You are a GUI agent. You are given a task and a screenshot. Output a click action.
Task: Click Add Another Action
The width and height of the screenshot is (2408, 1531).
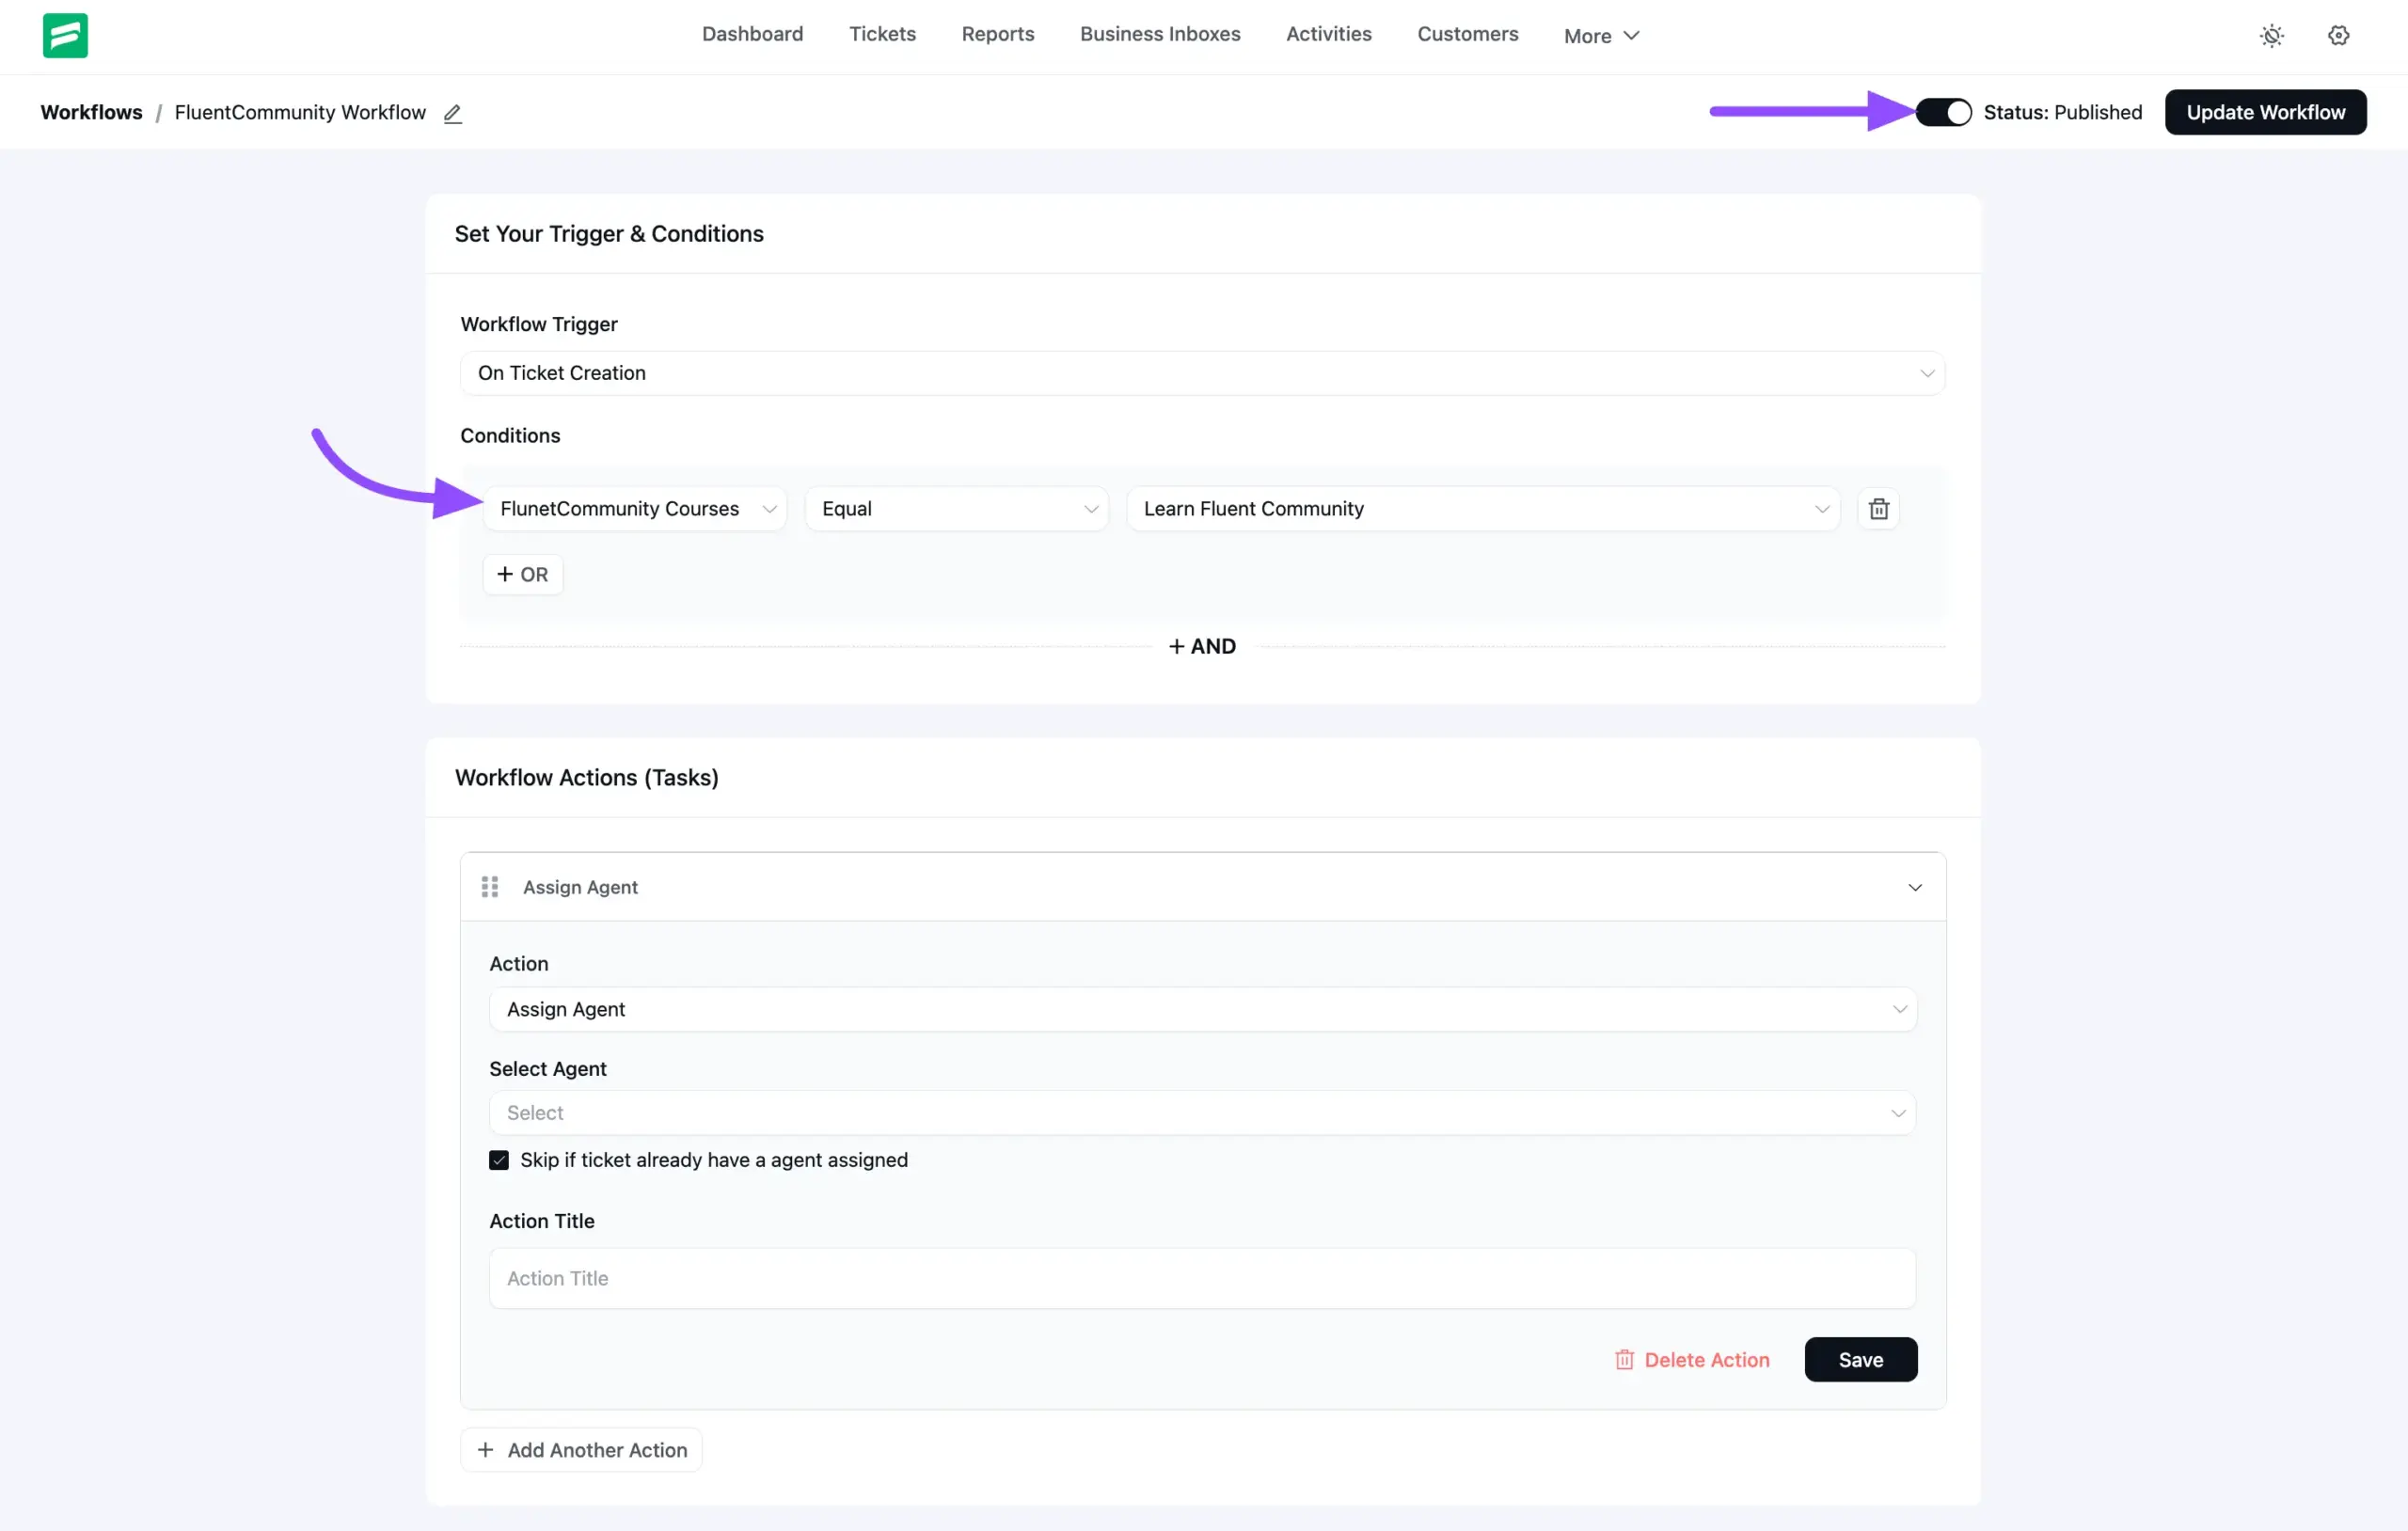coord(581,1450)
